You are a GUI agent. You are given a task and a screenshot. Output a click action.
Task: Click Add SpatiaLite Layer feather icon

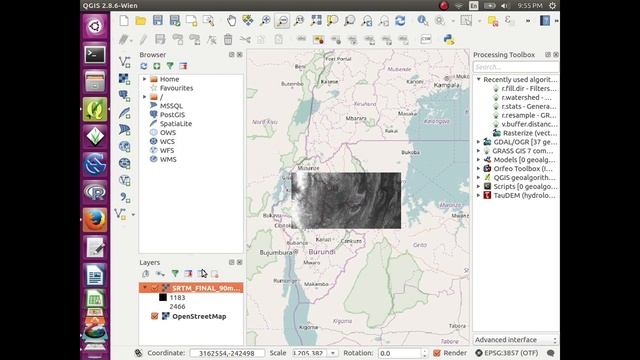point(124,113)
